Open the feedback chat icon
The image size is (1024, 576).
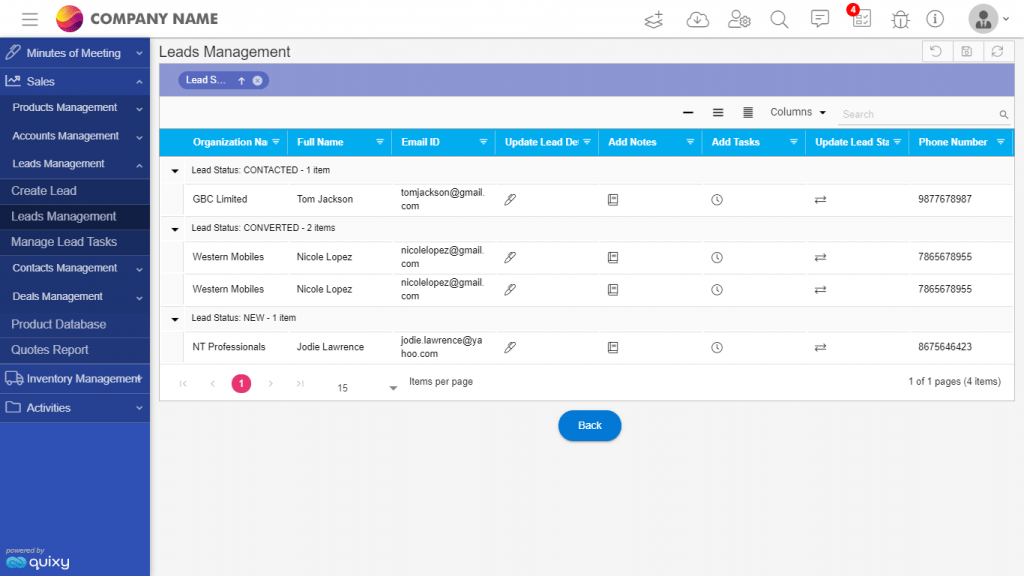(x=820, y=19)
